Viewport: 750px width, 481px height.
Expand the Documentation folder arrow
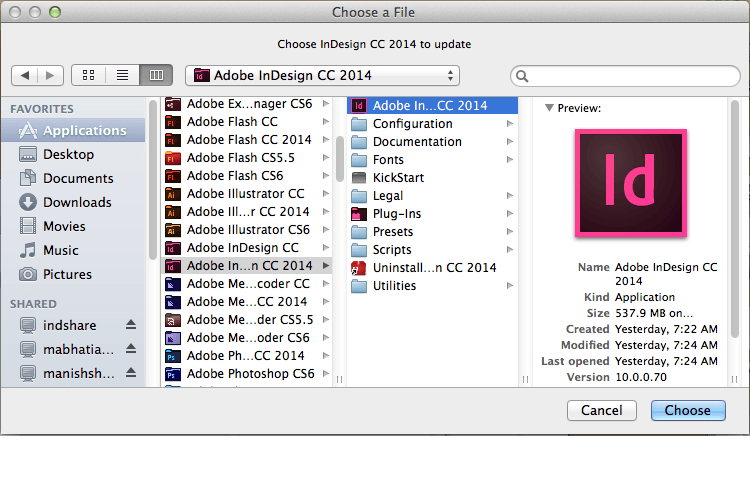coord(510,142)
